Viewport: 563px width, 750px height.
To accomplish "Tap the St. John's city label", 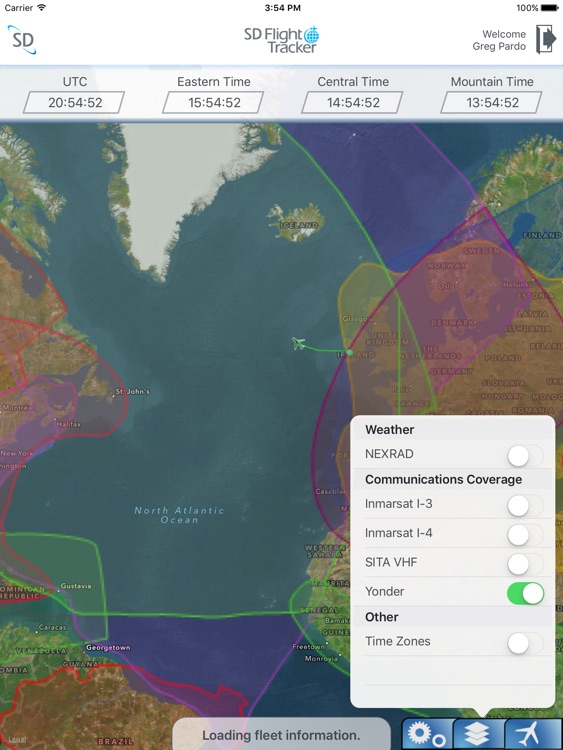I will click(x=132, y=391).
